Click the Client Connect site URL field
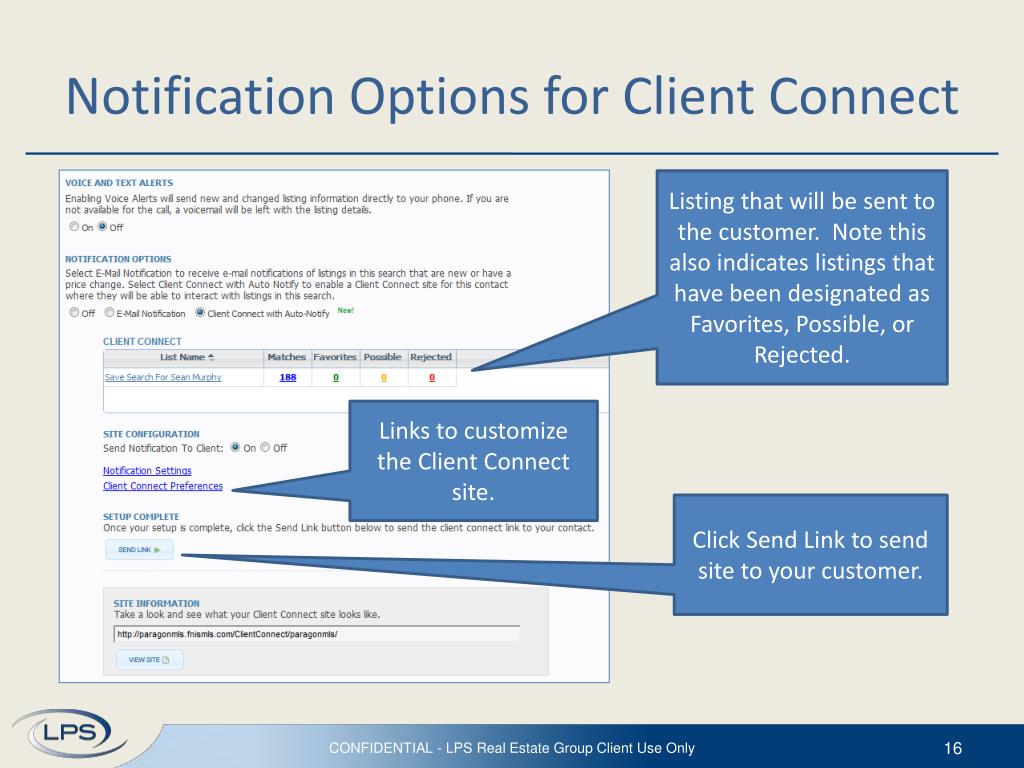Image resolution: width=1024 pixels, height=768 pixels. click(x=317, y=634)
